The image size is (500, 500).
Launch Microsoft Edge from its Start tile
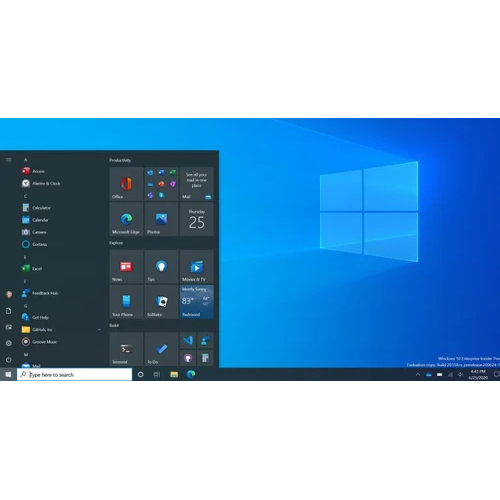click(126, 219)
